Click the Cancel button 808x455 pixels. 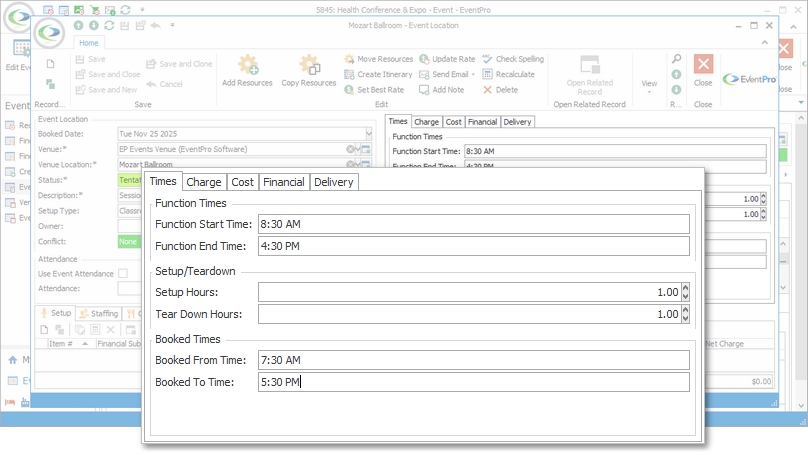coord(164,84)
